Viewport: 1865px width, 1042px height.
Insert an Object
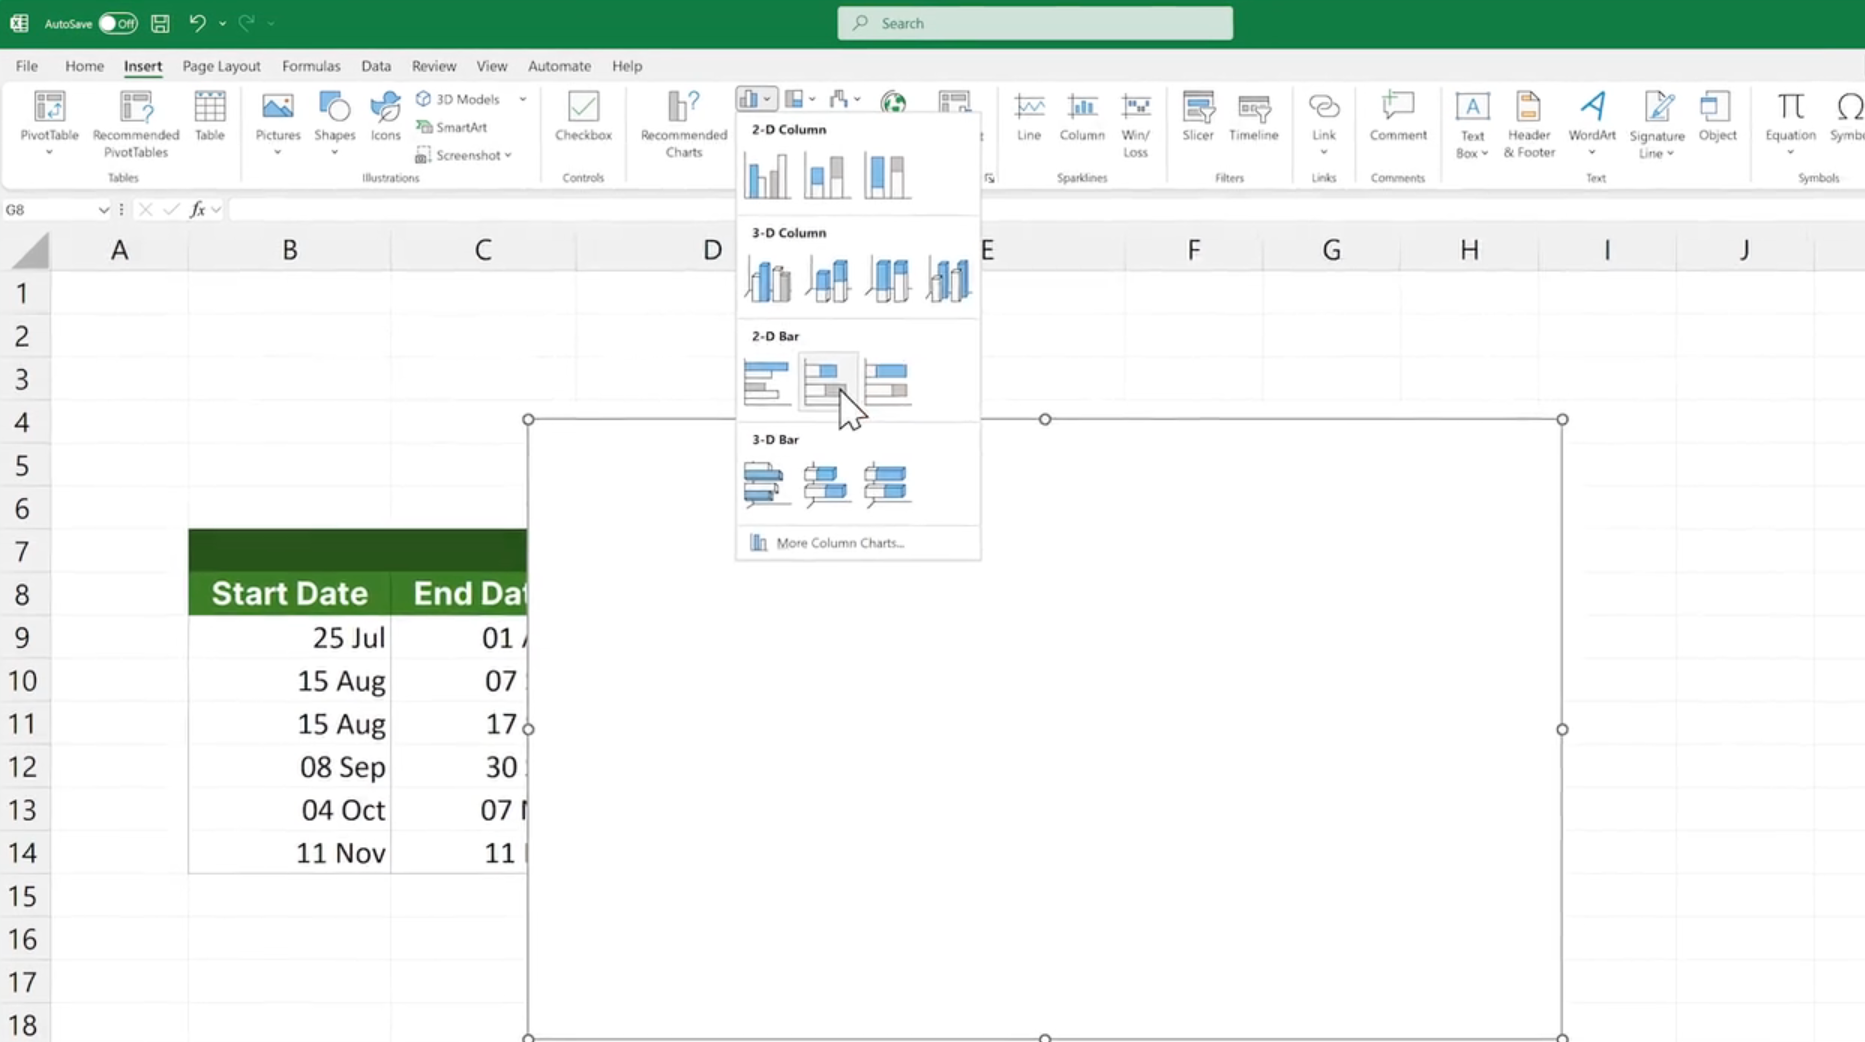[1717, 116]
